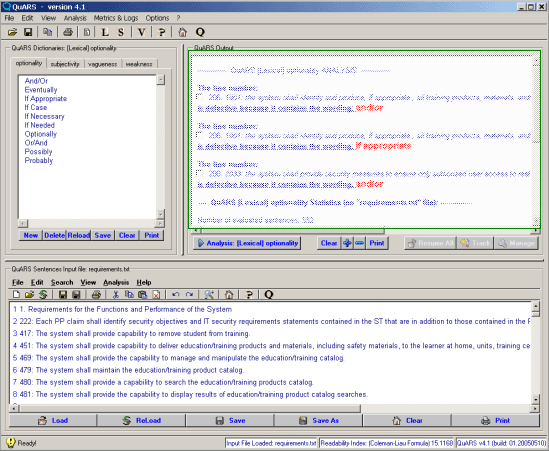The height and width of the screenshot is (451, 549).
Task: Click 'Input File Loaded: requirements.txt' status entry
Action: tap(271, 443)
